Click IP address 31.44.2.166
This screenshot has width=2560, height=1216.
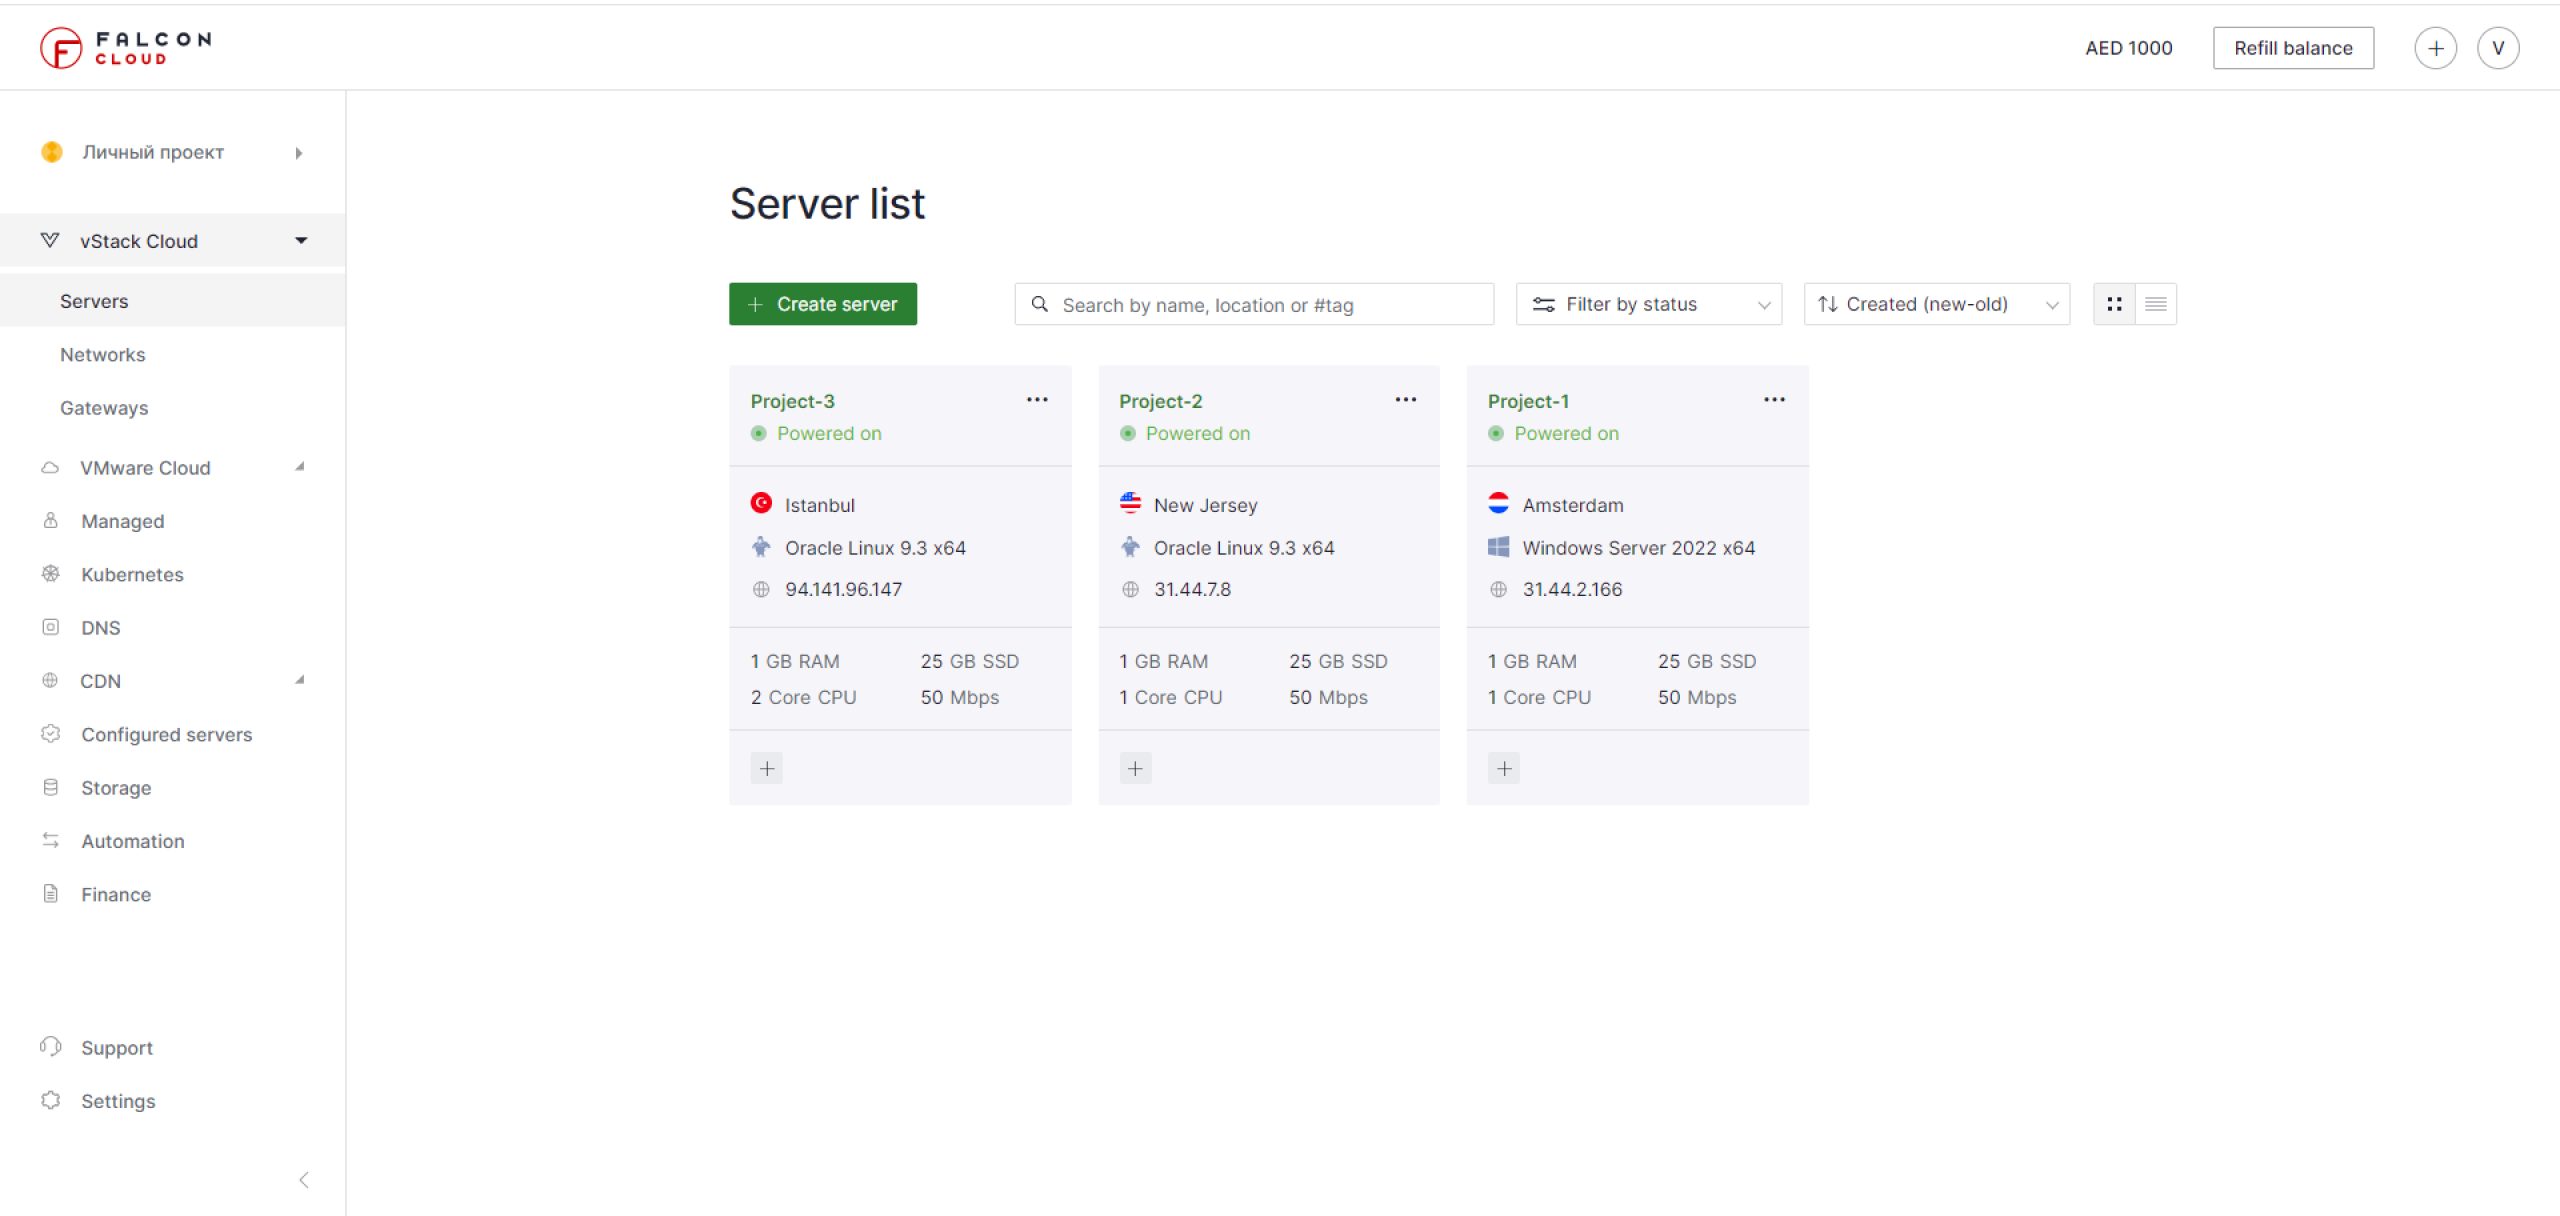pos(1572,589)
